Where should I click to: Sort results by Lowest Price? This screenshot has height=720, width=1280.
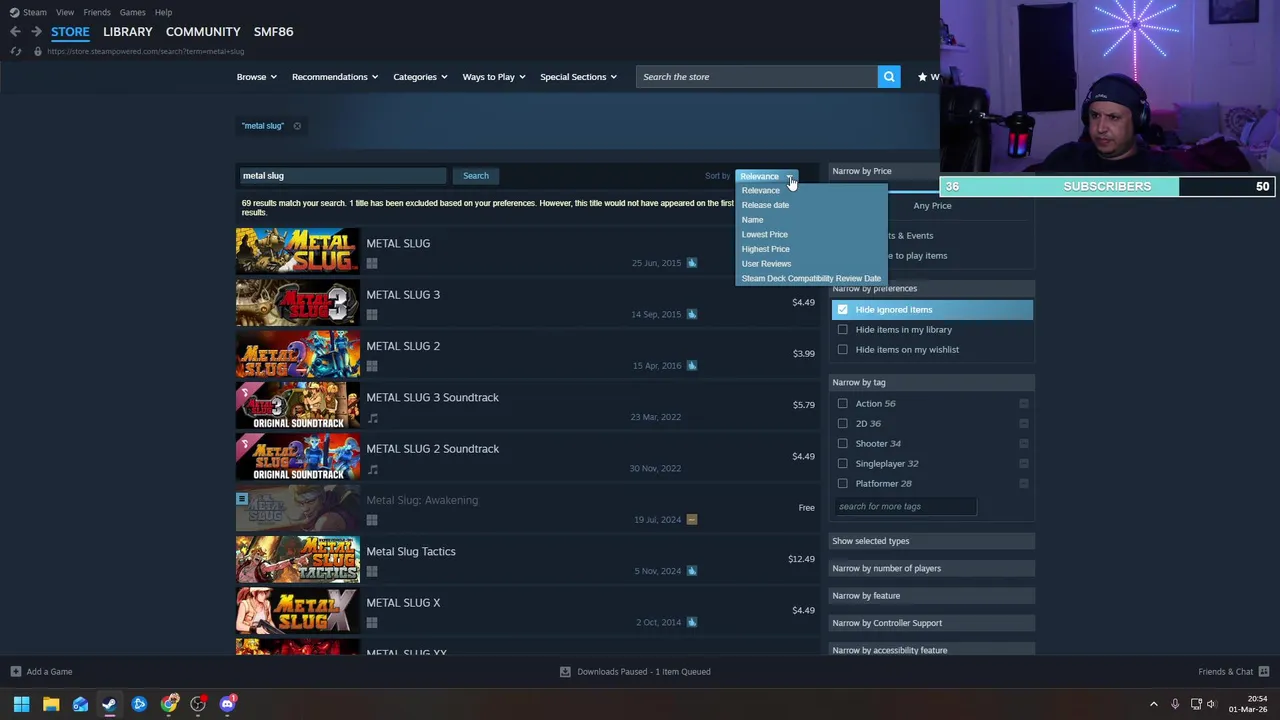pos(764,234)
